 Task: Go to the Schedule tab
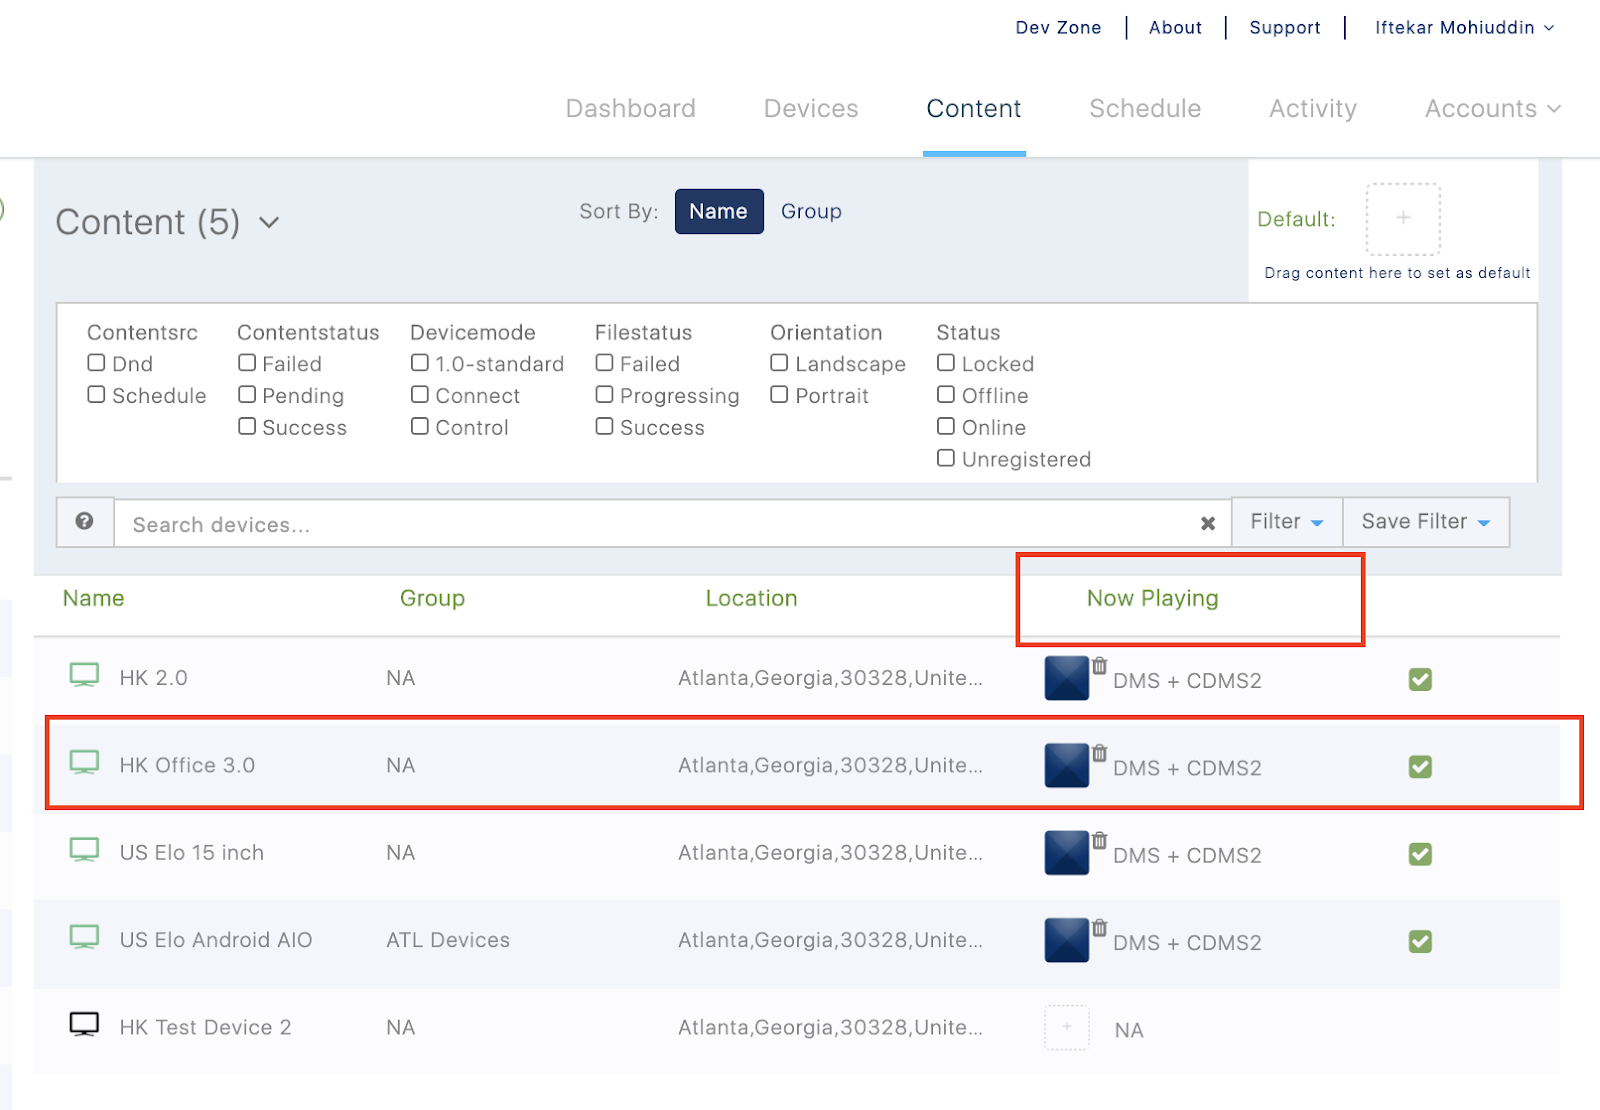tap(1144, 109)
